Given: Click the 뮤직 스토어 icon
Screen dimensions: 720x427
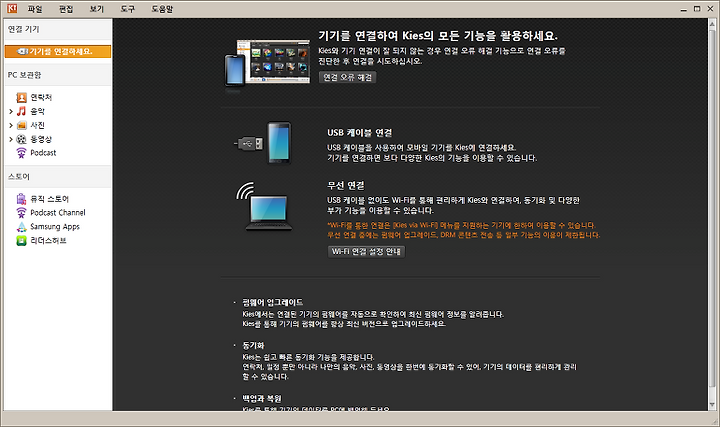Looking at the screenshot, I should pos(22,199).
